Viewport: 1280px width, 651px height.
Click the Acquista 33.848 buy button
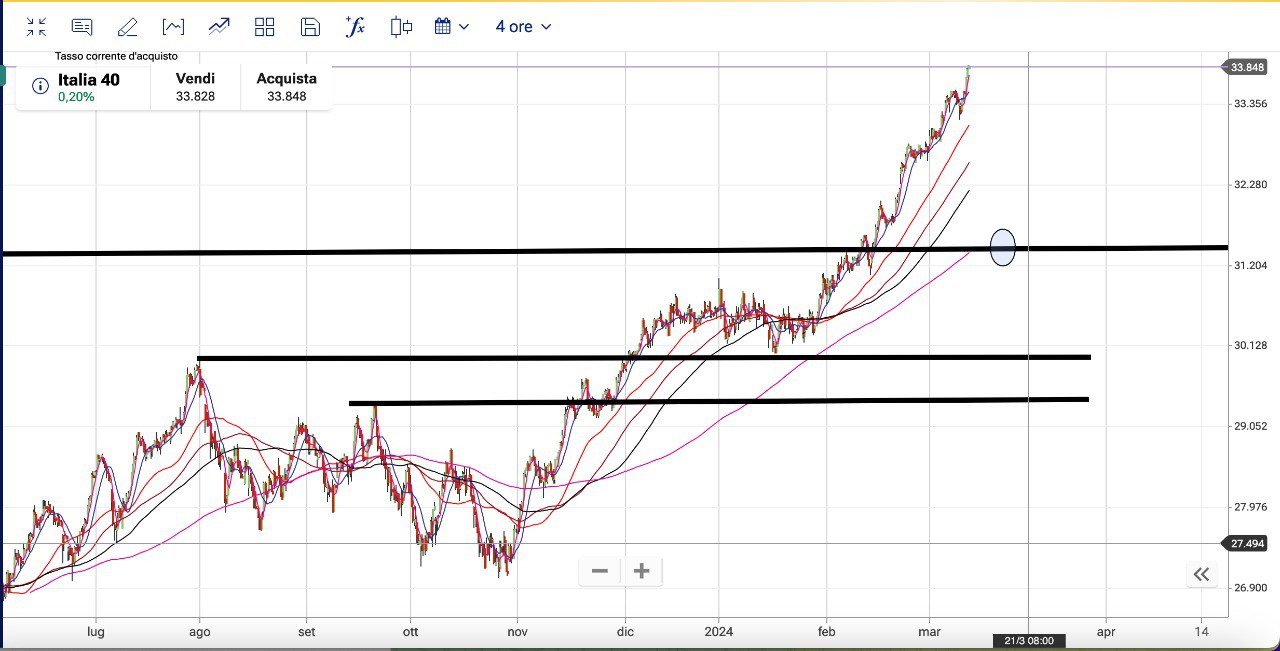tap(286, 87)
